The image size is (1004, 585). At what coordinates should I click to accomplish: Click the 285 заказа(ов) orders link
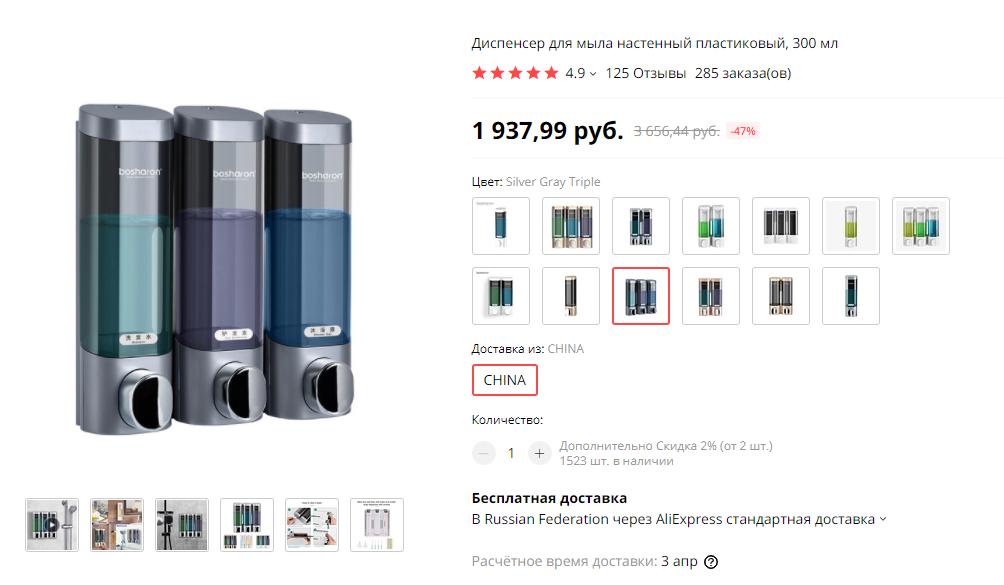pos(743,73)
